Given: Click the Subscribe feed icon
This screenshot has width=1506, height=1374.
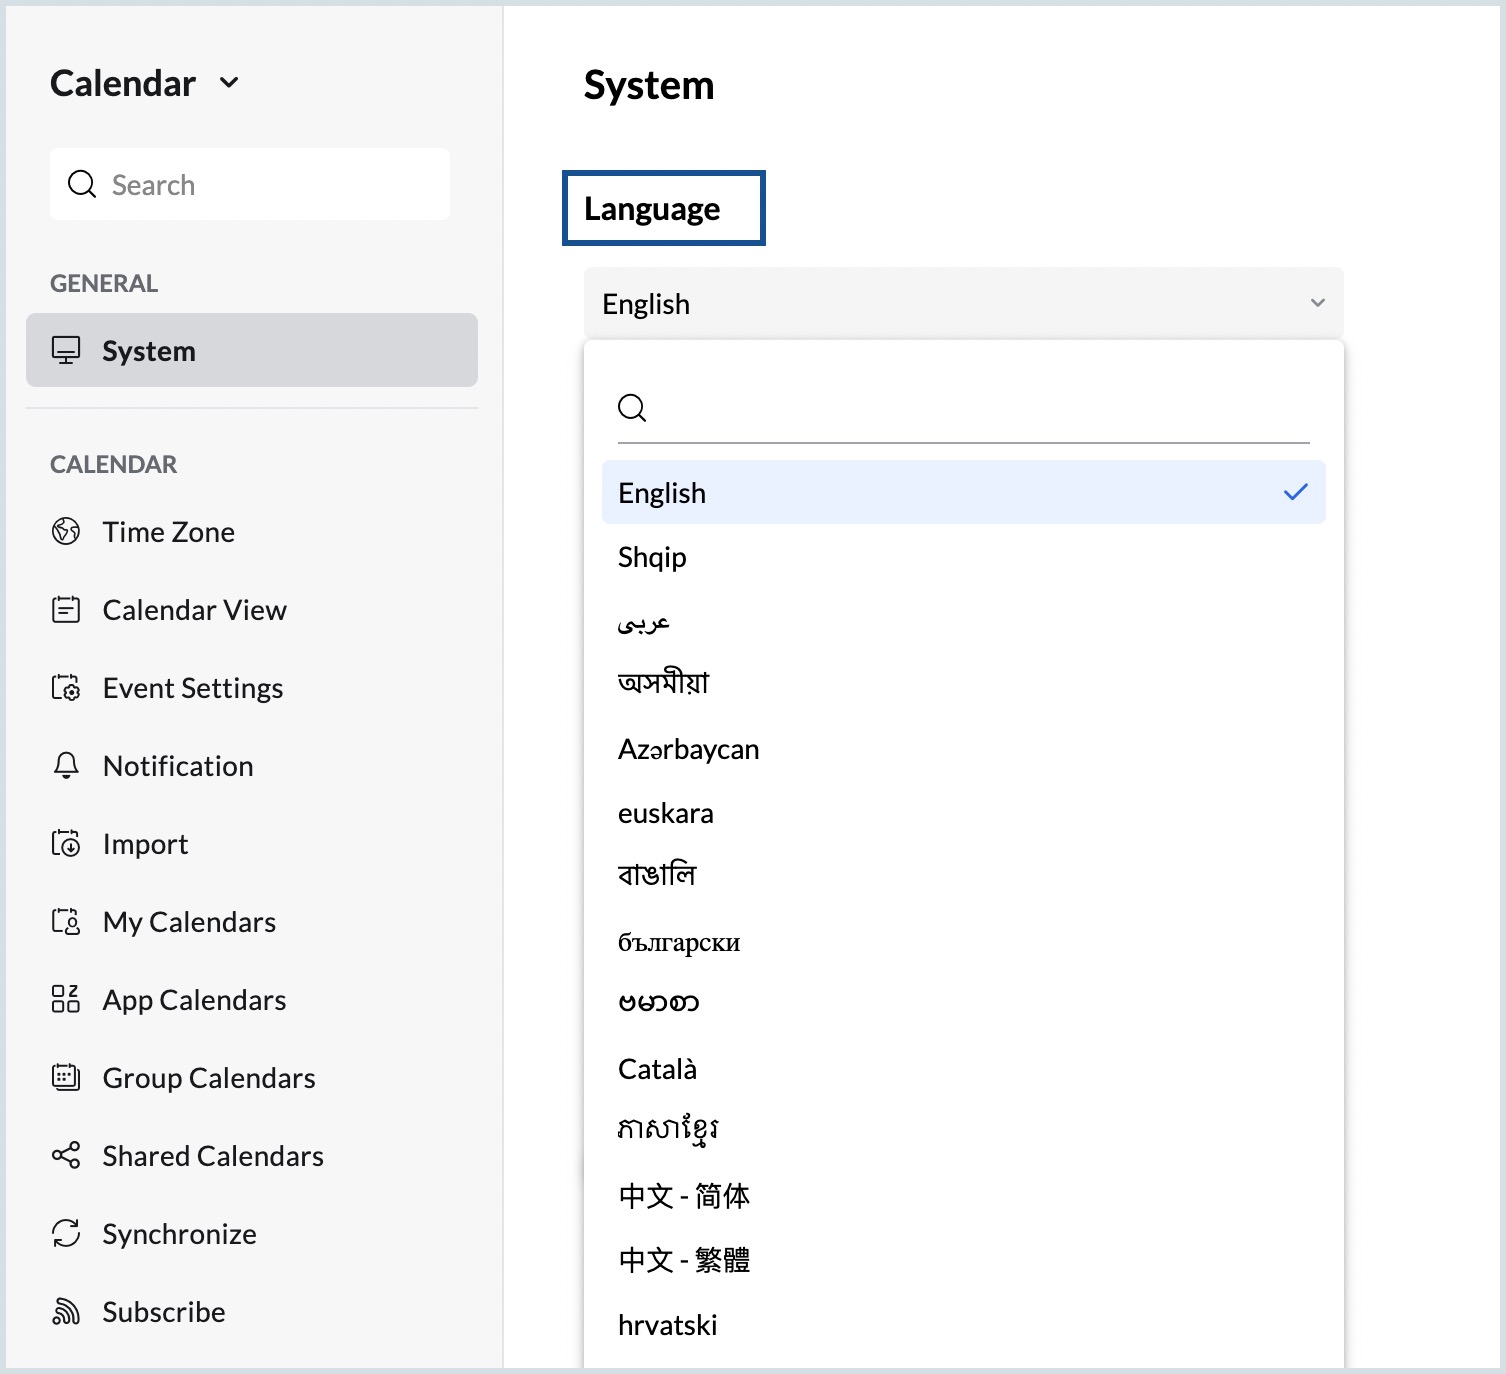Looking at the screenshot, I should coord(66,1311).
